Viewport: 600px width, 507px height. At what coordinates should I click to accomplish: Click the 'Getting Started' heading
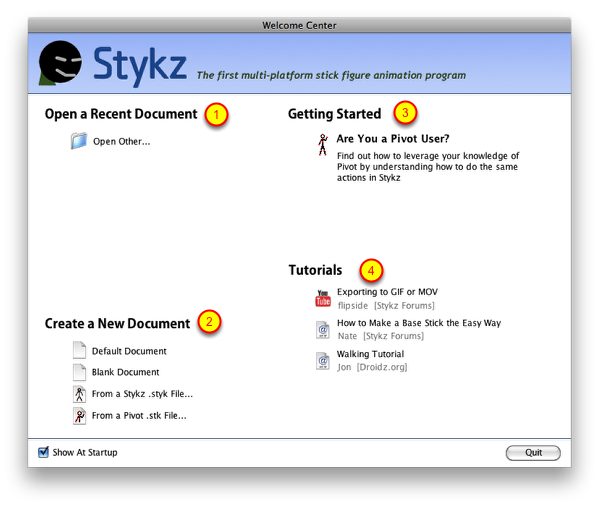point(334,114)
